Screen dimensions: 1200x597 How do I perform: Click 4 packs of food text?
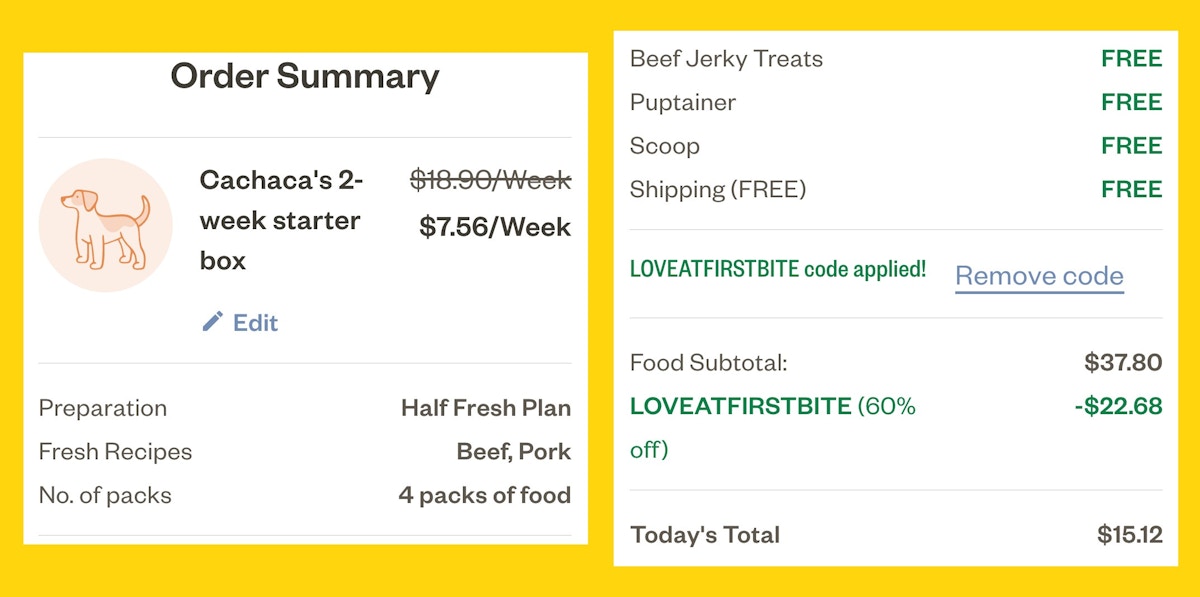click(x=485, y=495)
